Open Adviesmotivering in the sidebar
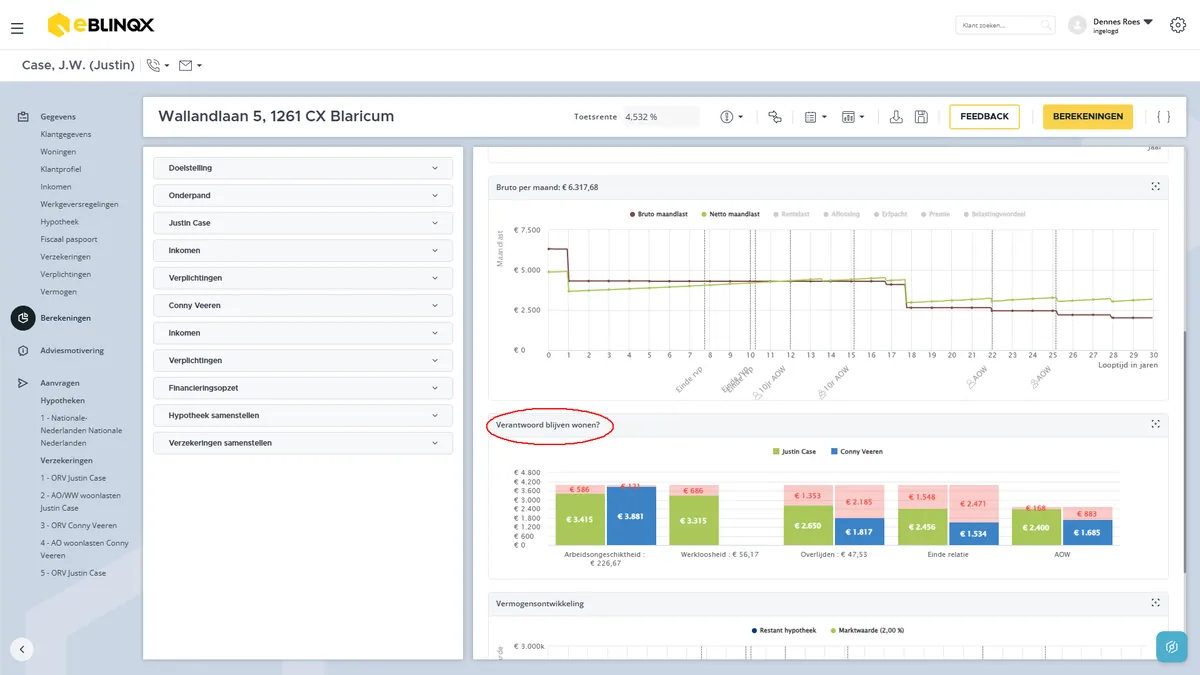1200x675 pixels. pyautogui.click(x=72, y=351)
